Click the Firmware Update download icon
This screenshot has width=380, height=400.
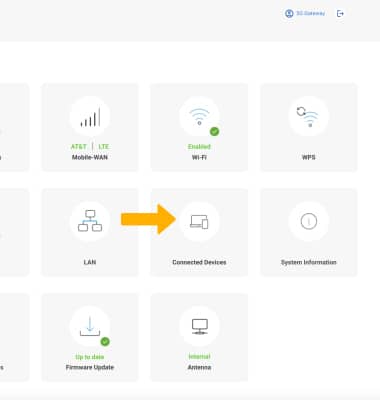(90, 326)
